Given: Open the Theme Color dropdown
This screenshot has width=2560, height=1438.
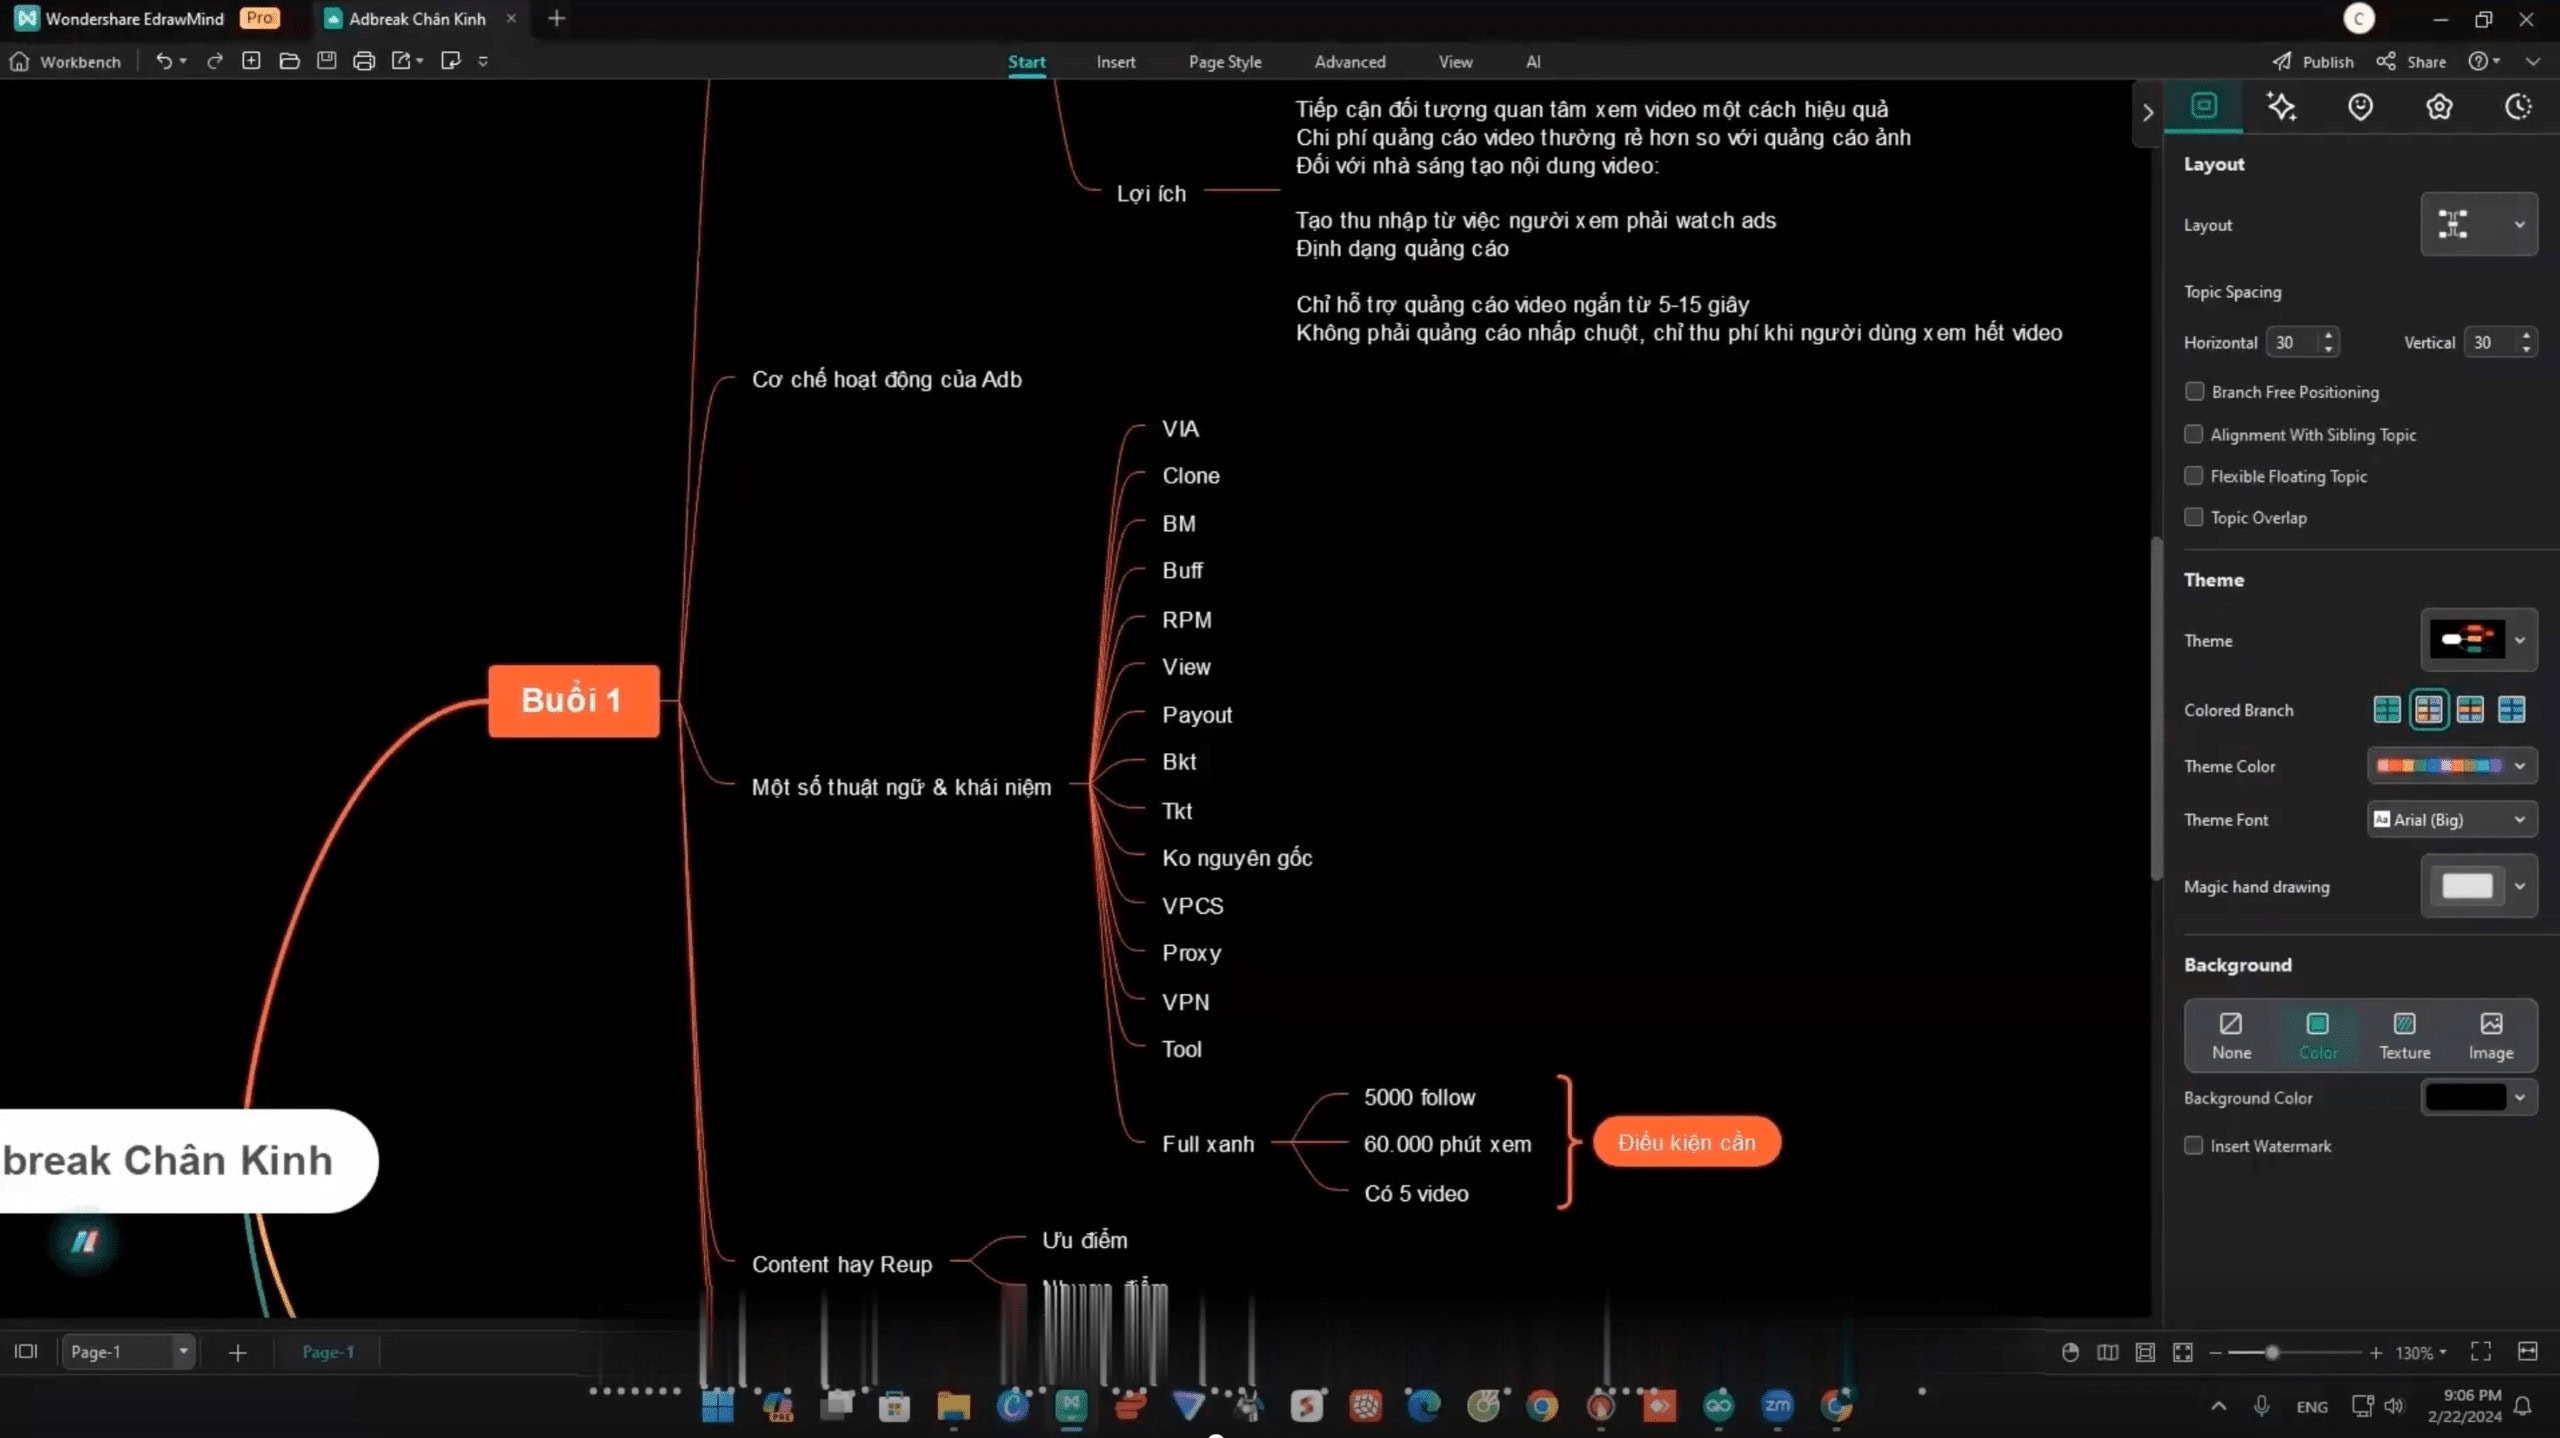Looking at the screenshot, I should 2452,766.
